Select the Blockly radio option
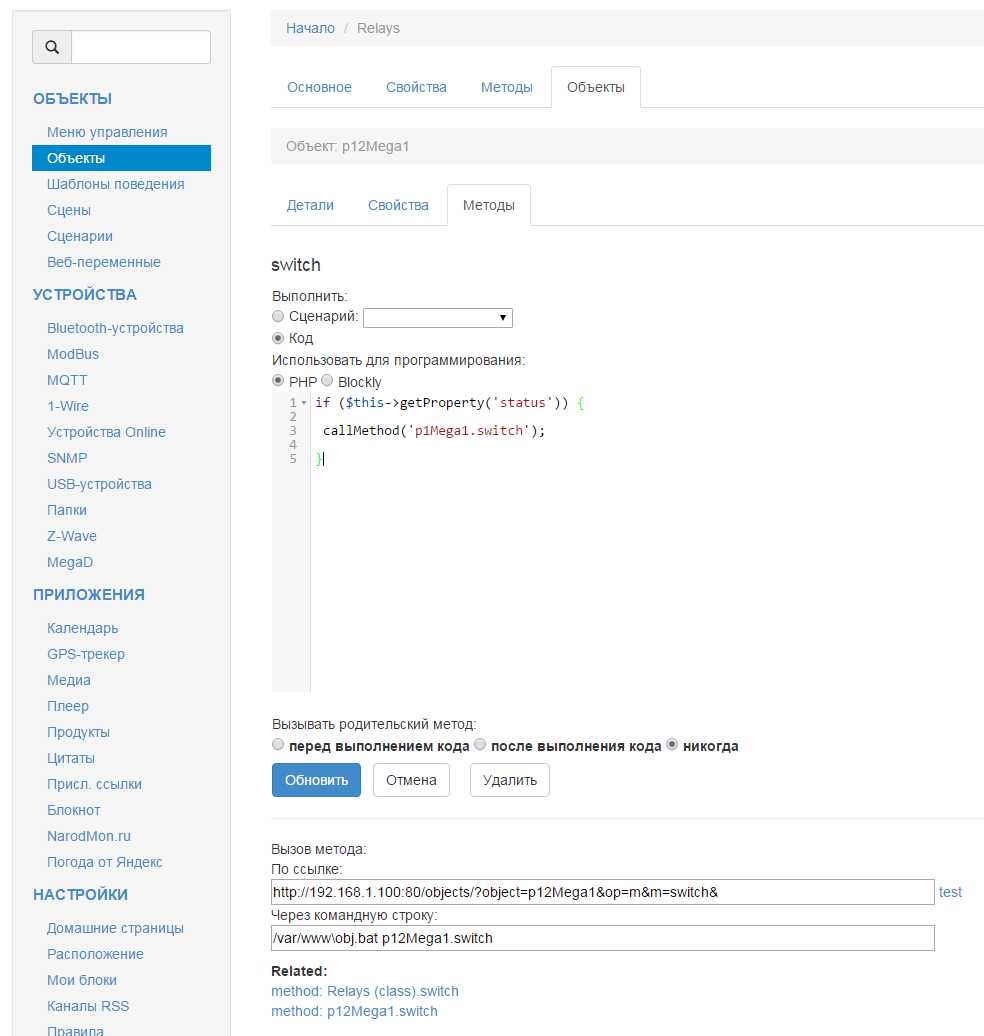The image size is (984, 1036). [327, 381]
